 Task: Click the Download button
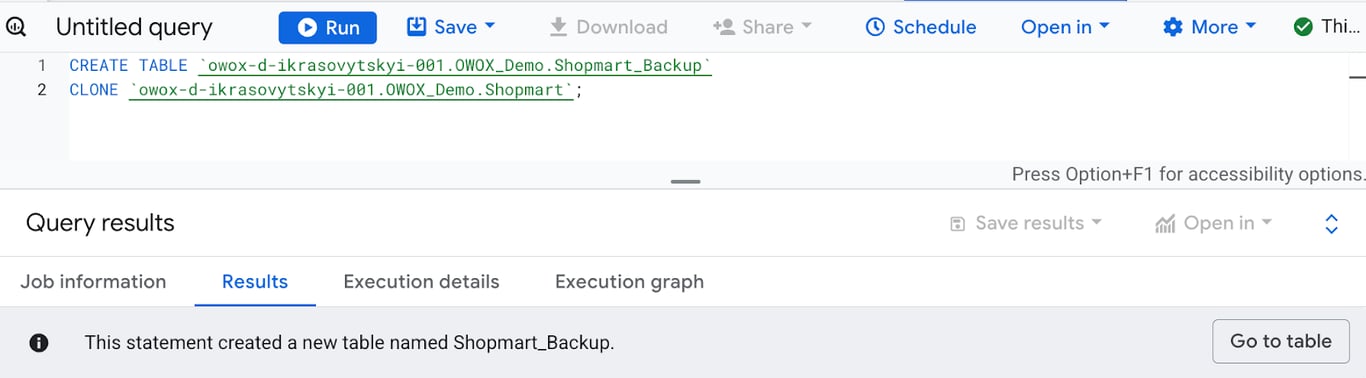click(608, 27)
